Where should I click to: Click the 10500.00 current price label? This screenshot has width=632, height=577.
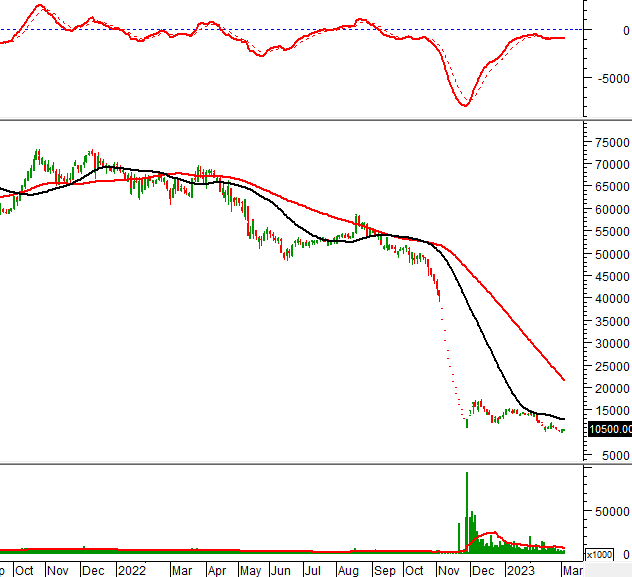click(610, 429)
